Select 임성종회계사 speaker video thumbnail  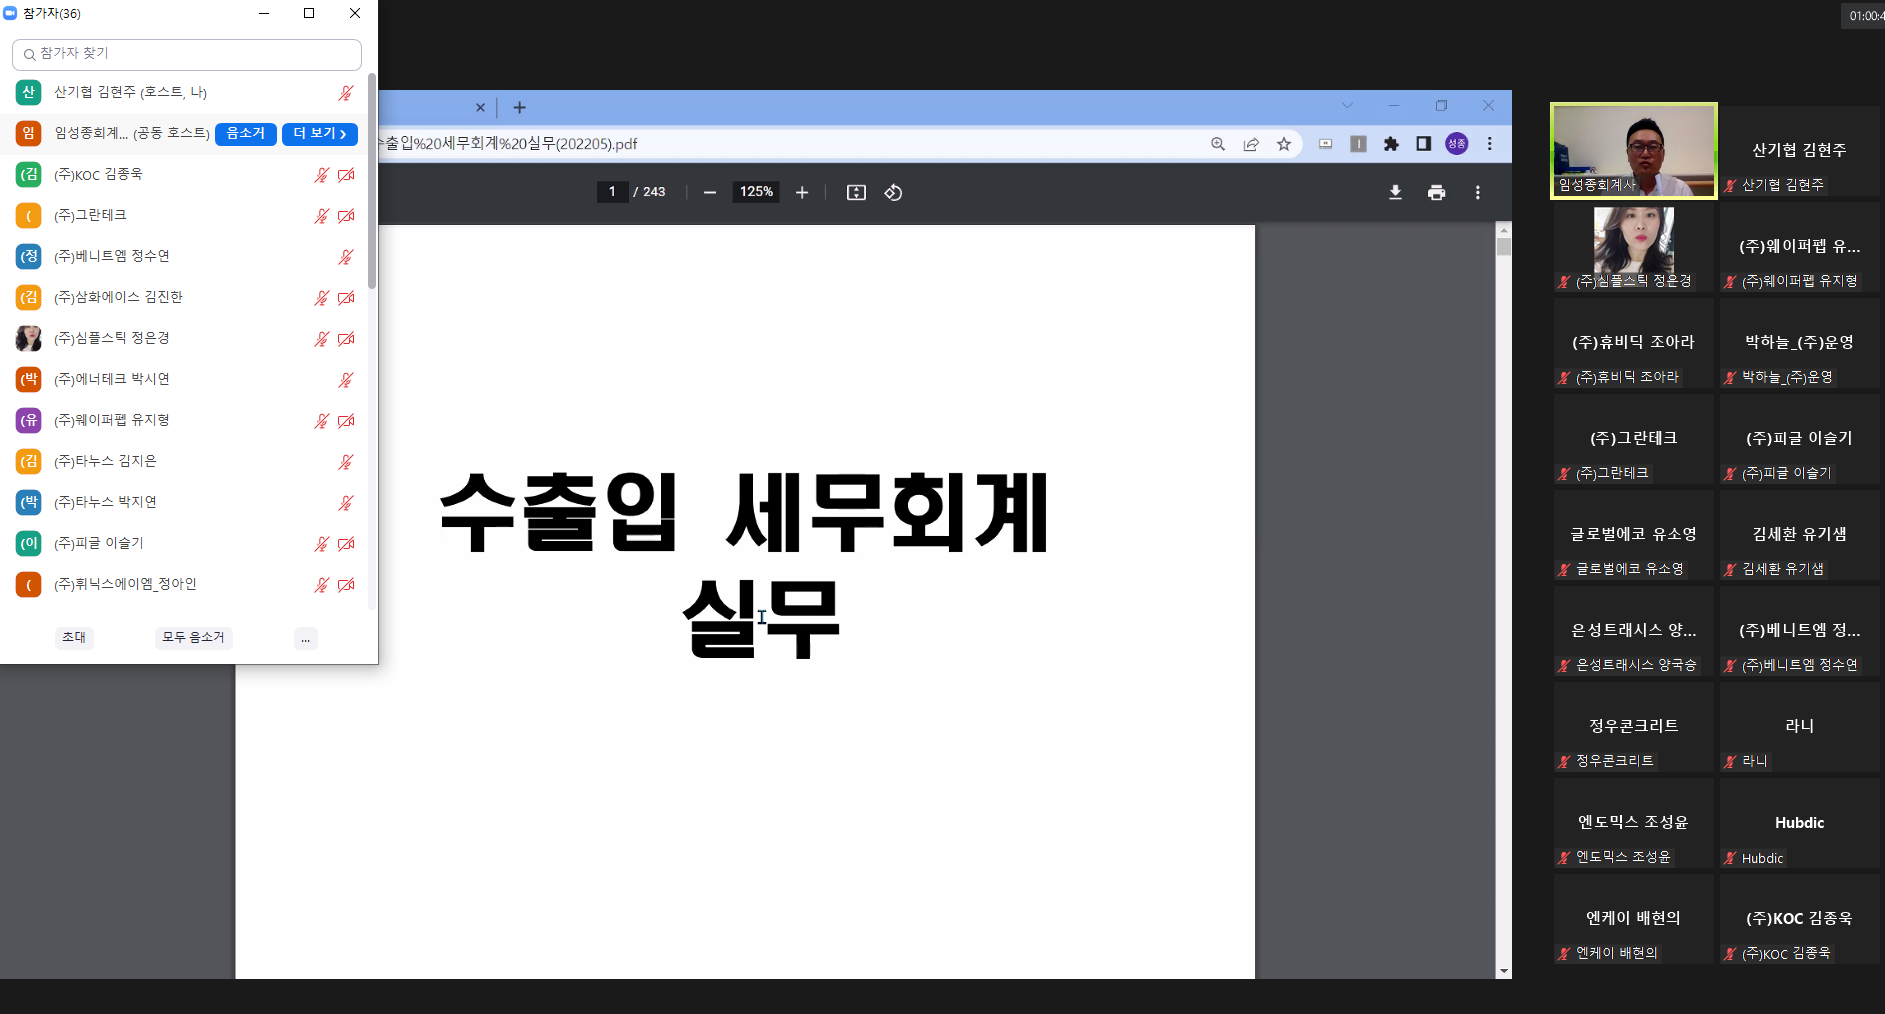(1634, 150)
